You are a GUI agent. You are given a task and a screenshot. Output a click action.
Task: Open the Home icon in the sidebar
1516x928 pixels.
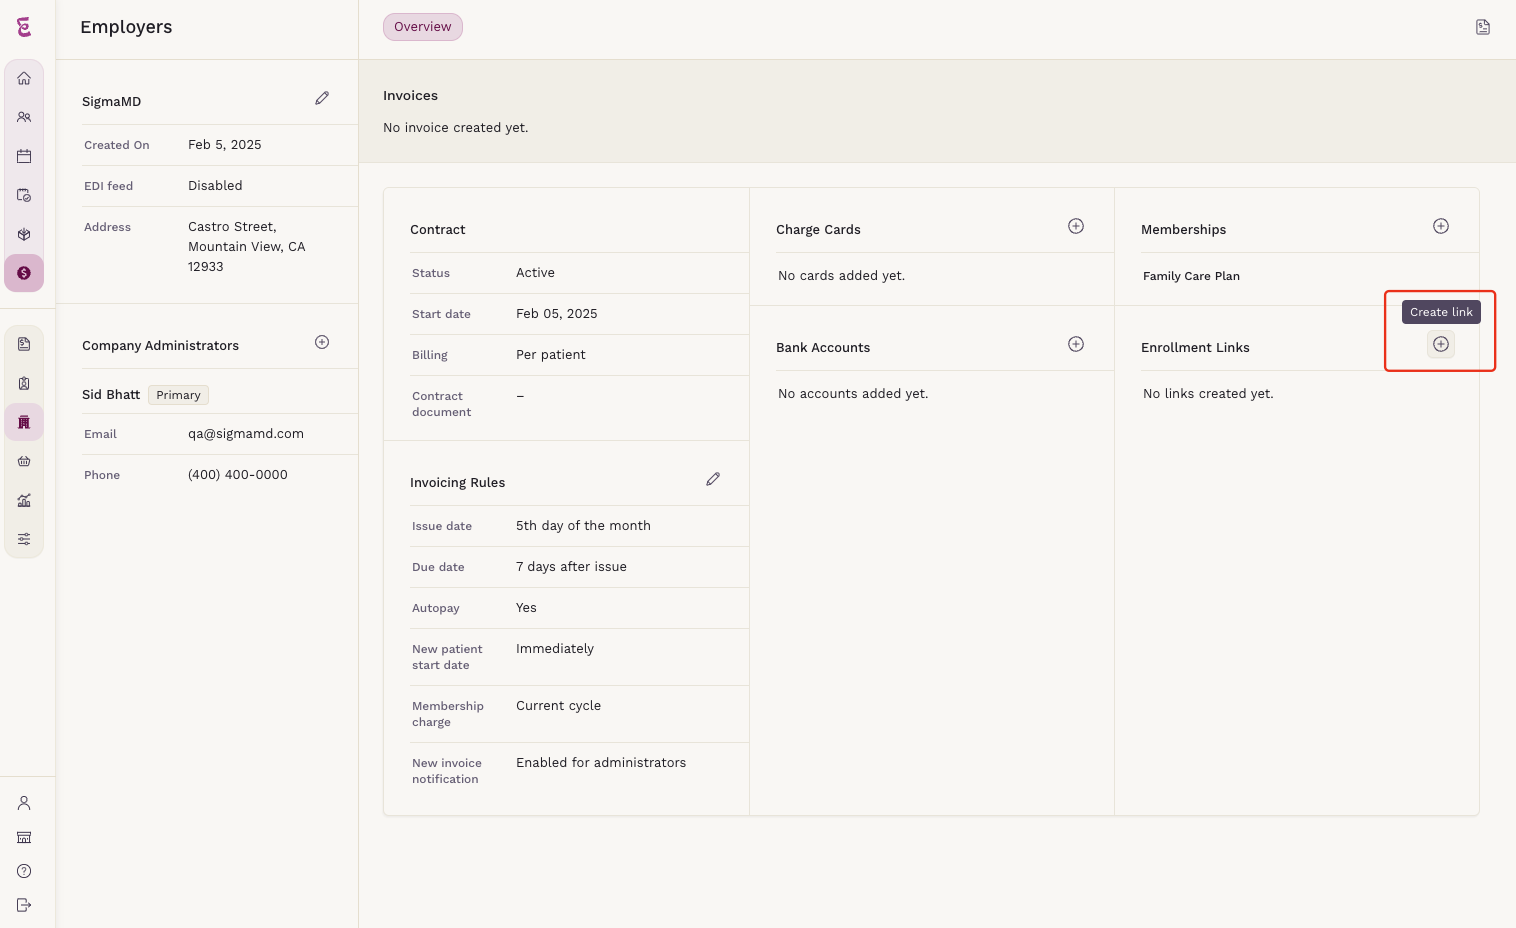[24, 78]
